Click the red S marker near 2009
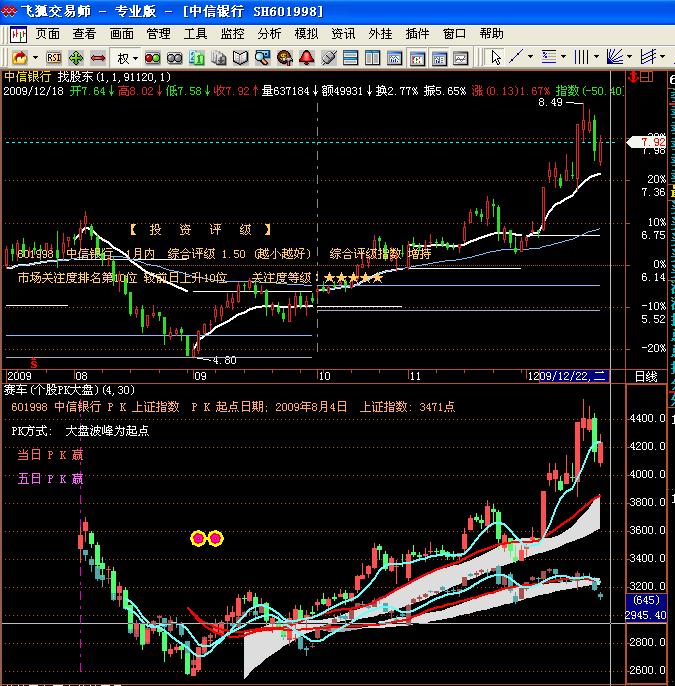 34,363
